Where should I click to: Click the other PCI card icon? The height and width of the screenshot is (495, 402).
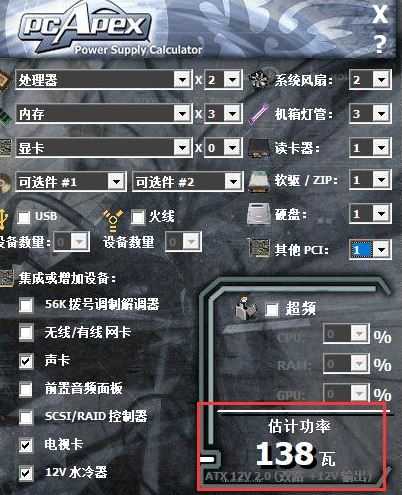pyautogui.click(x=259, y=248)
